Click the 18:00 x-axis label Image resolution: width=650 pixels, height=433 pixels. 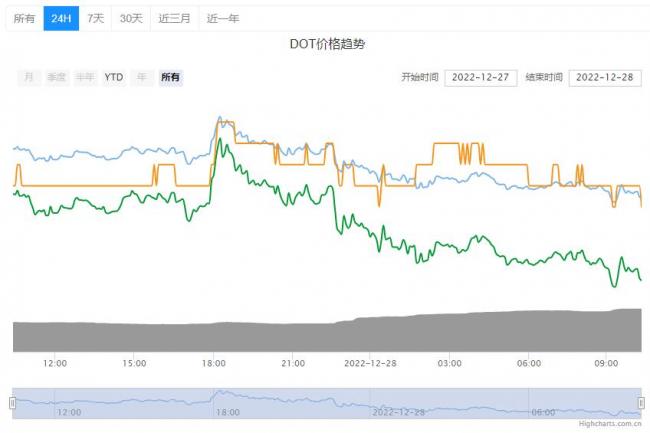pos(214,363)
